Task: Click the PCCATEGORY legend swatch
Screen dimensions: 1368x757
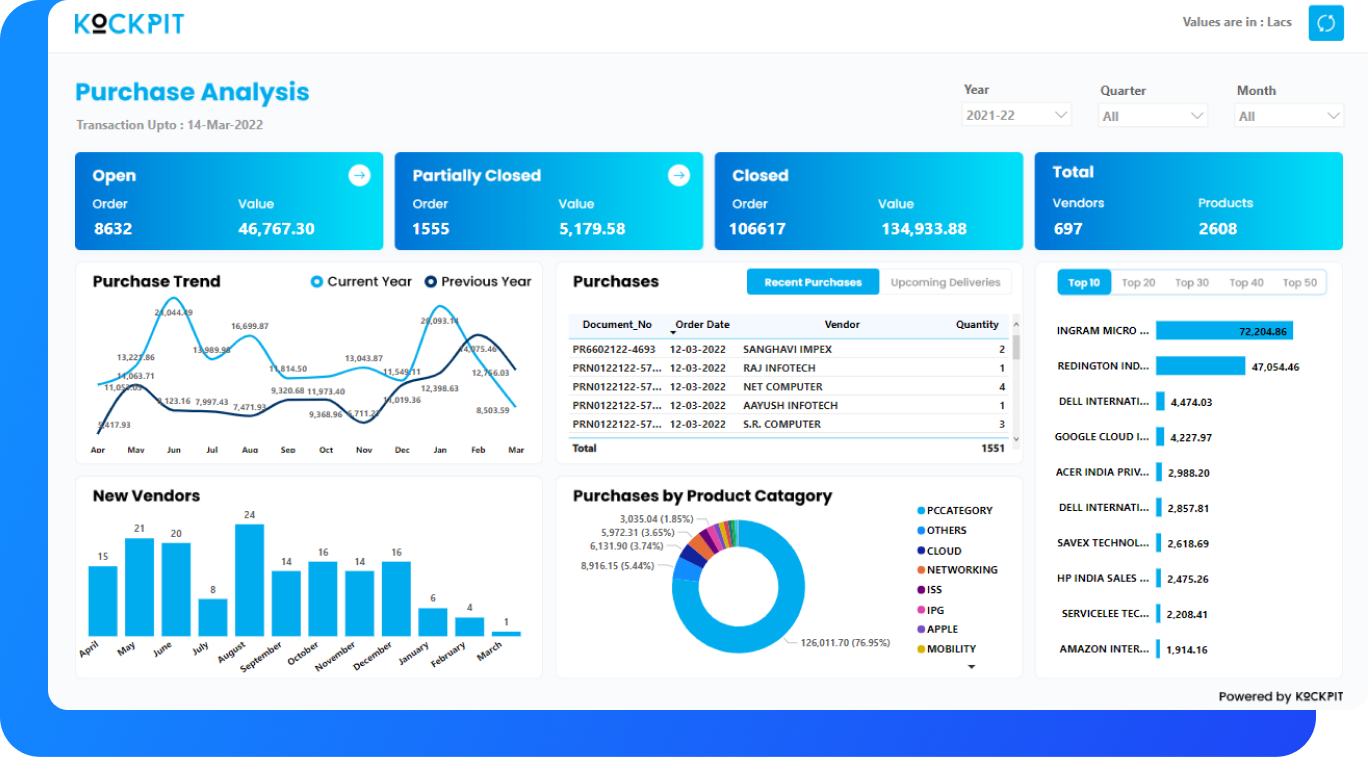Action: [x=920, y=511]
